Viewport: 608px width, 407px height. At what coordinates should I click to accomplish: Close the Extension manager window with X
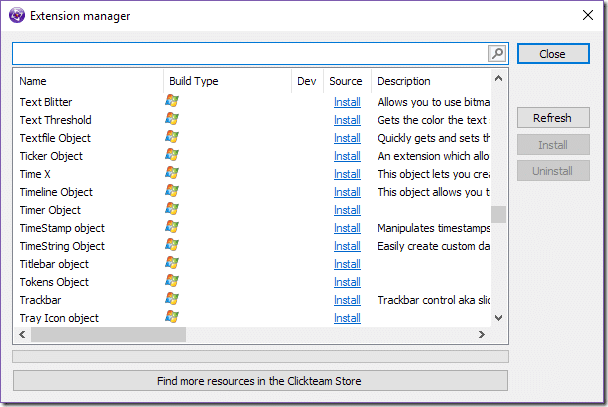[x=588, y=15]
